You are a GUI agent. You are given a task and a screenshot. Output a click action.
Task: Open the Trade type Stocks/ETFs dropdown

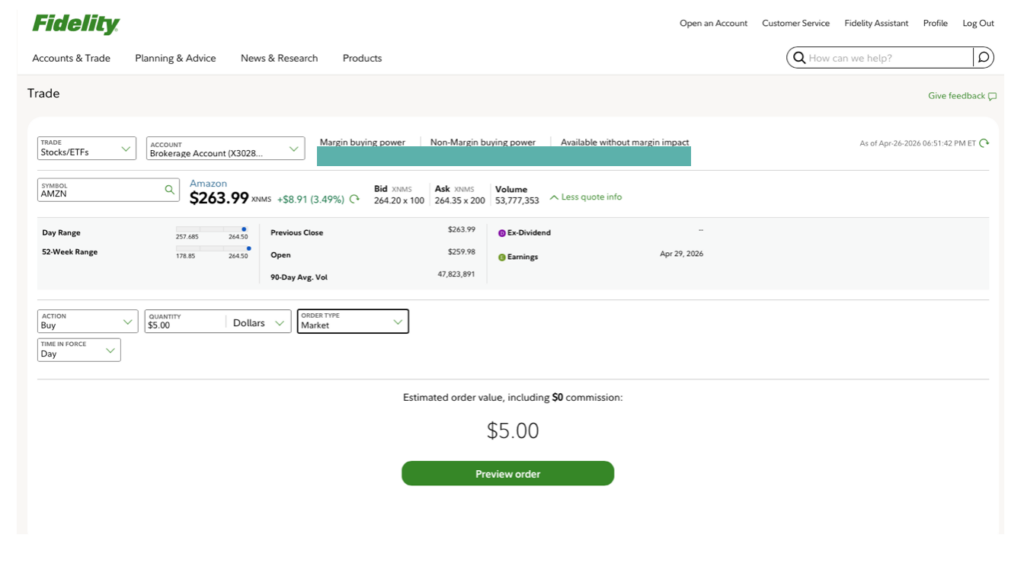click(87, 149)
